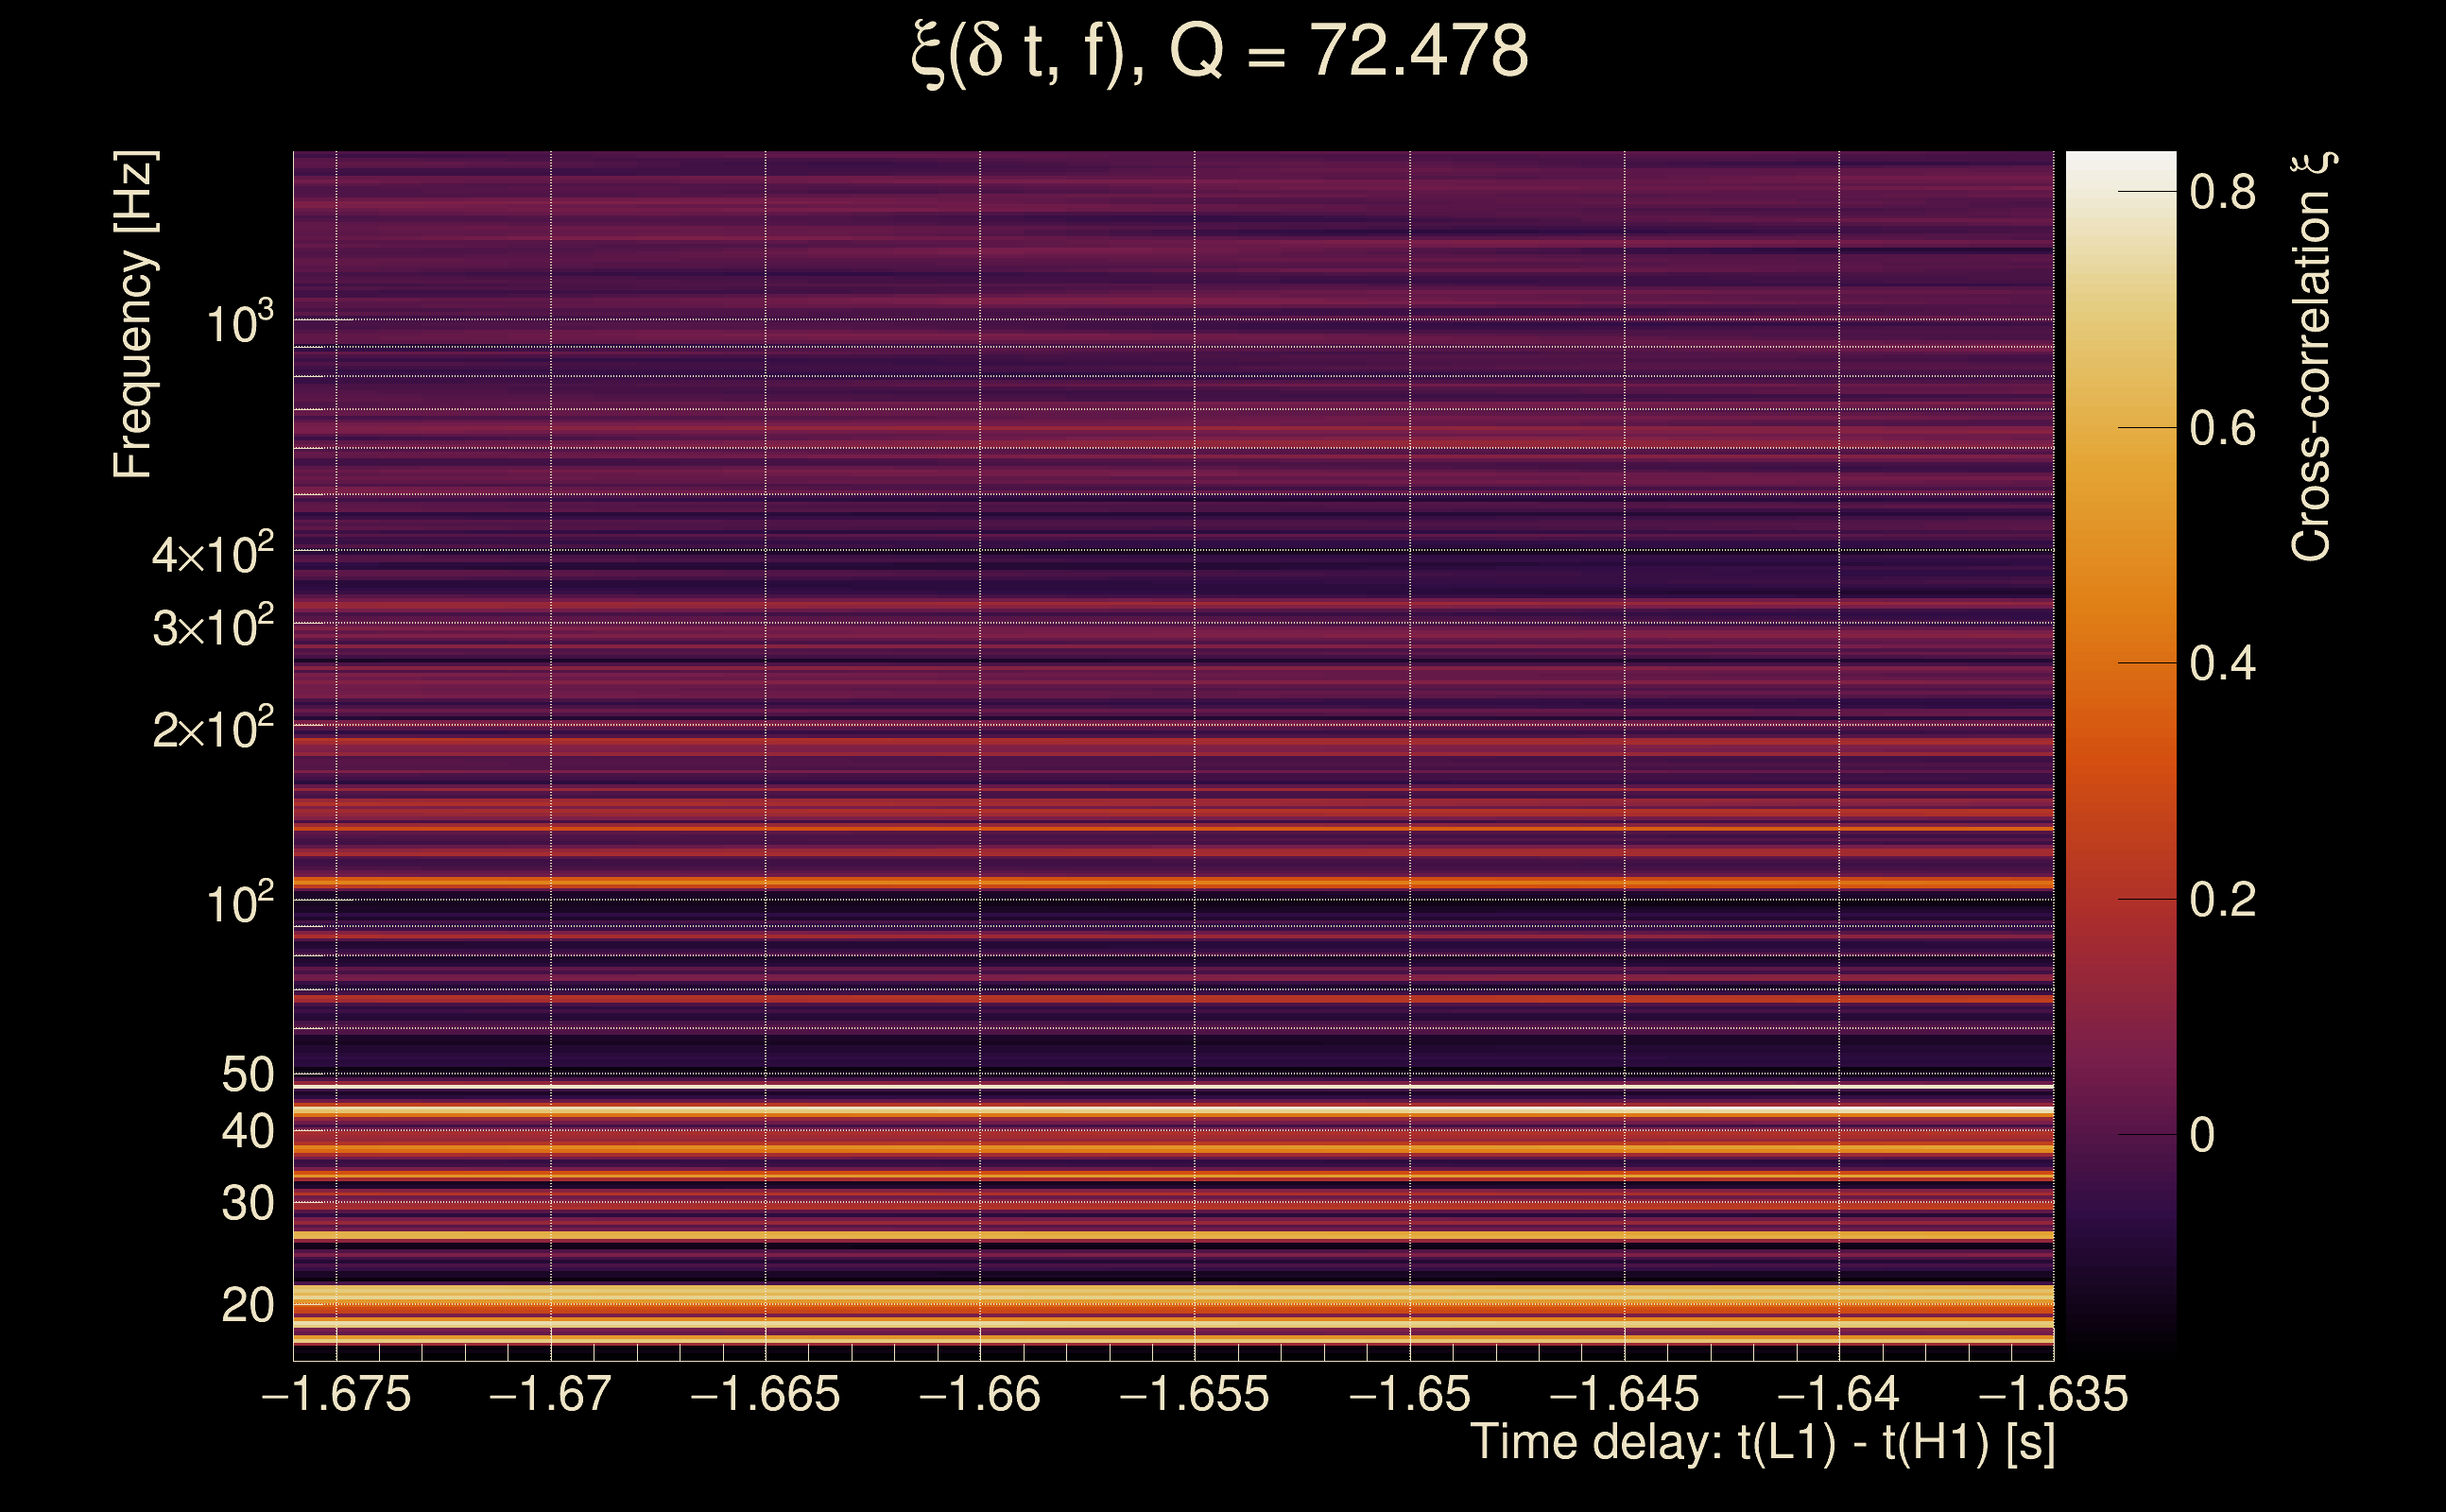
Task: Click the 4×10² frequency tick label
Action: coord(213,555)
